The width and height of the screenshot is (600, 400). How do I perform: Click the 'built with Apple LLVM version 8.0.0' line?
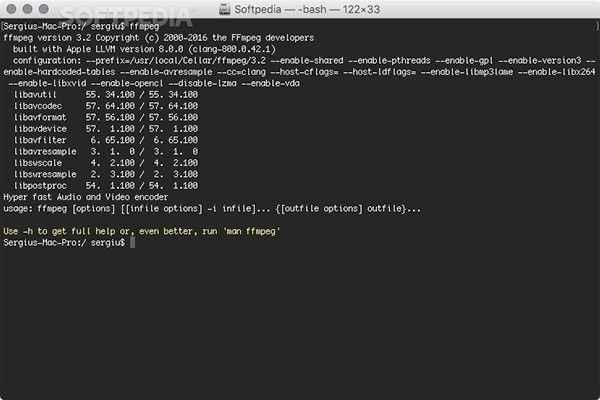[144, 49]
